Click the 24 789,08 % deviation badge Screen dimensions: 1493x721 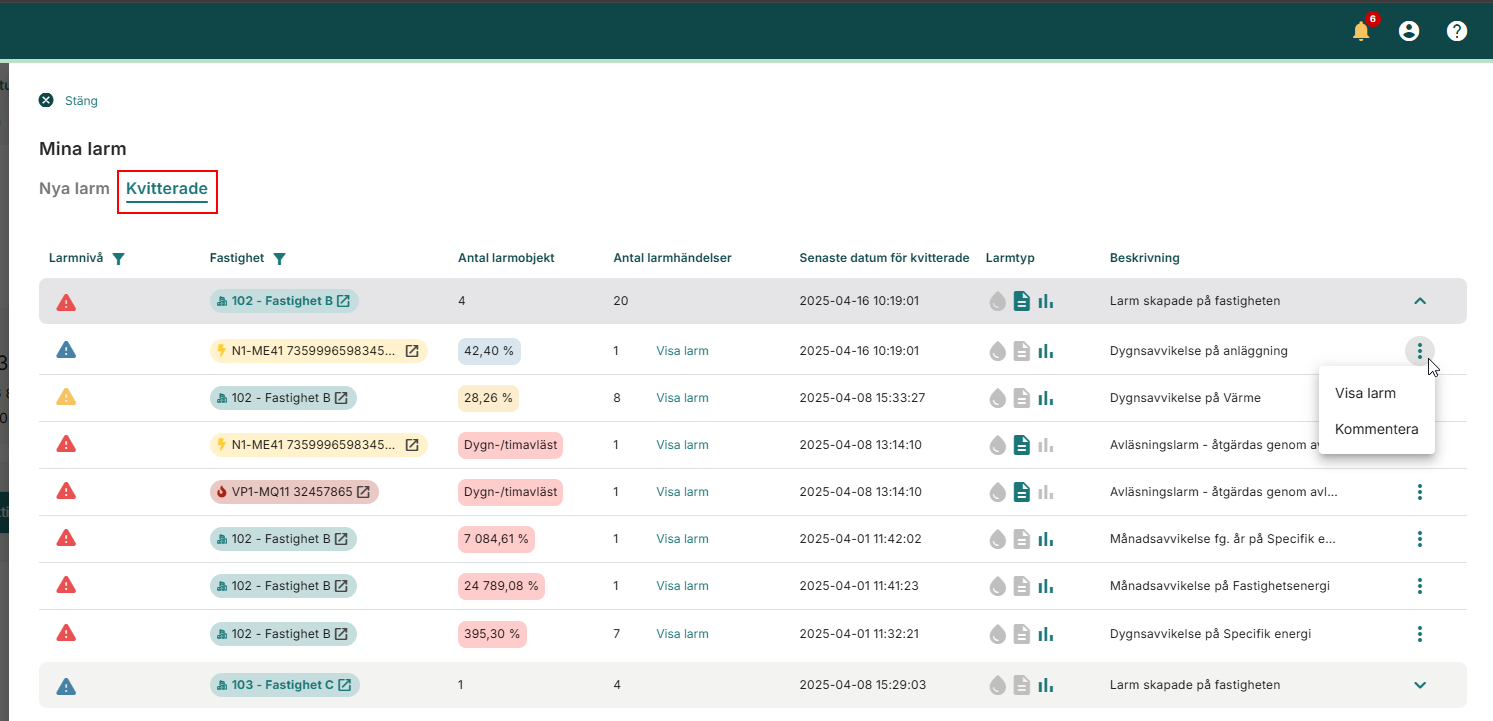point(501,586)
